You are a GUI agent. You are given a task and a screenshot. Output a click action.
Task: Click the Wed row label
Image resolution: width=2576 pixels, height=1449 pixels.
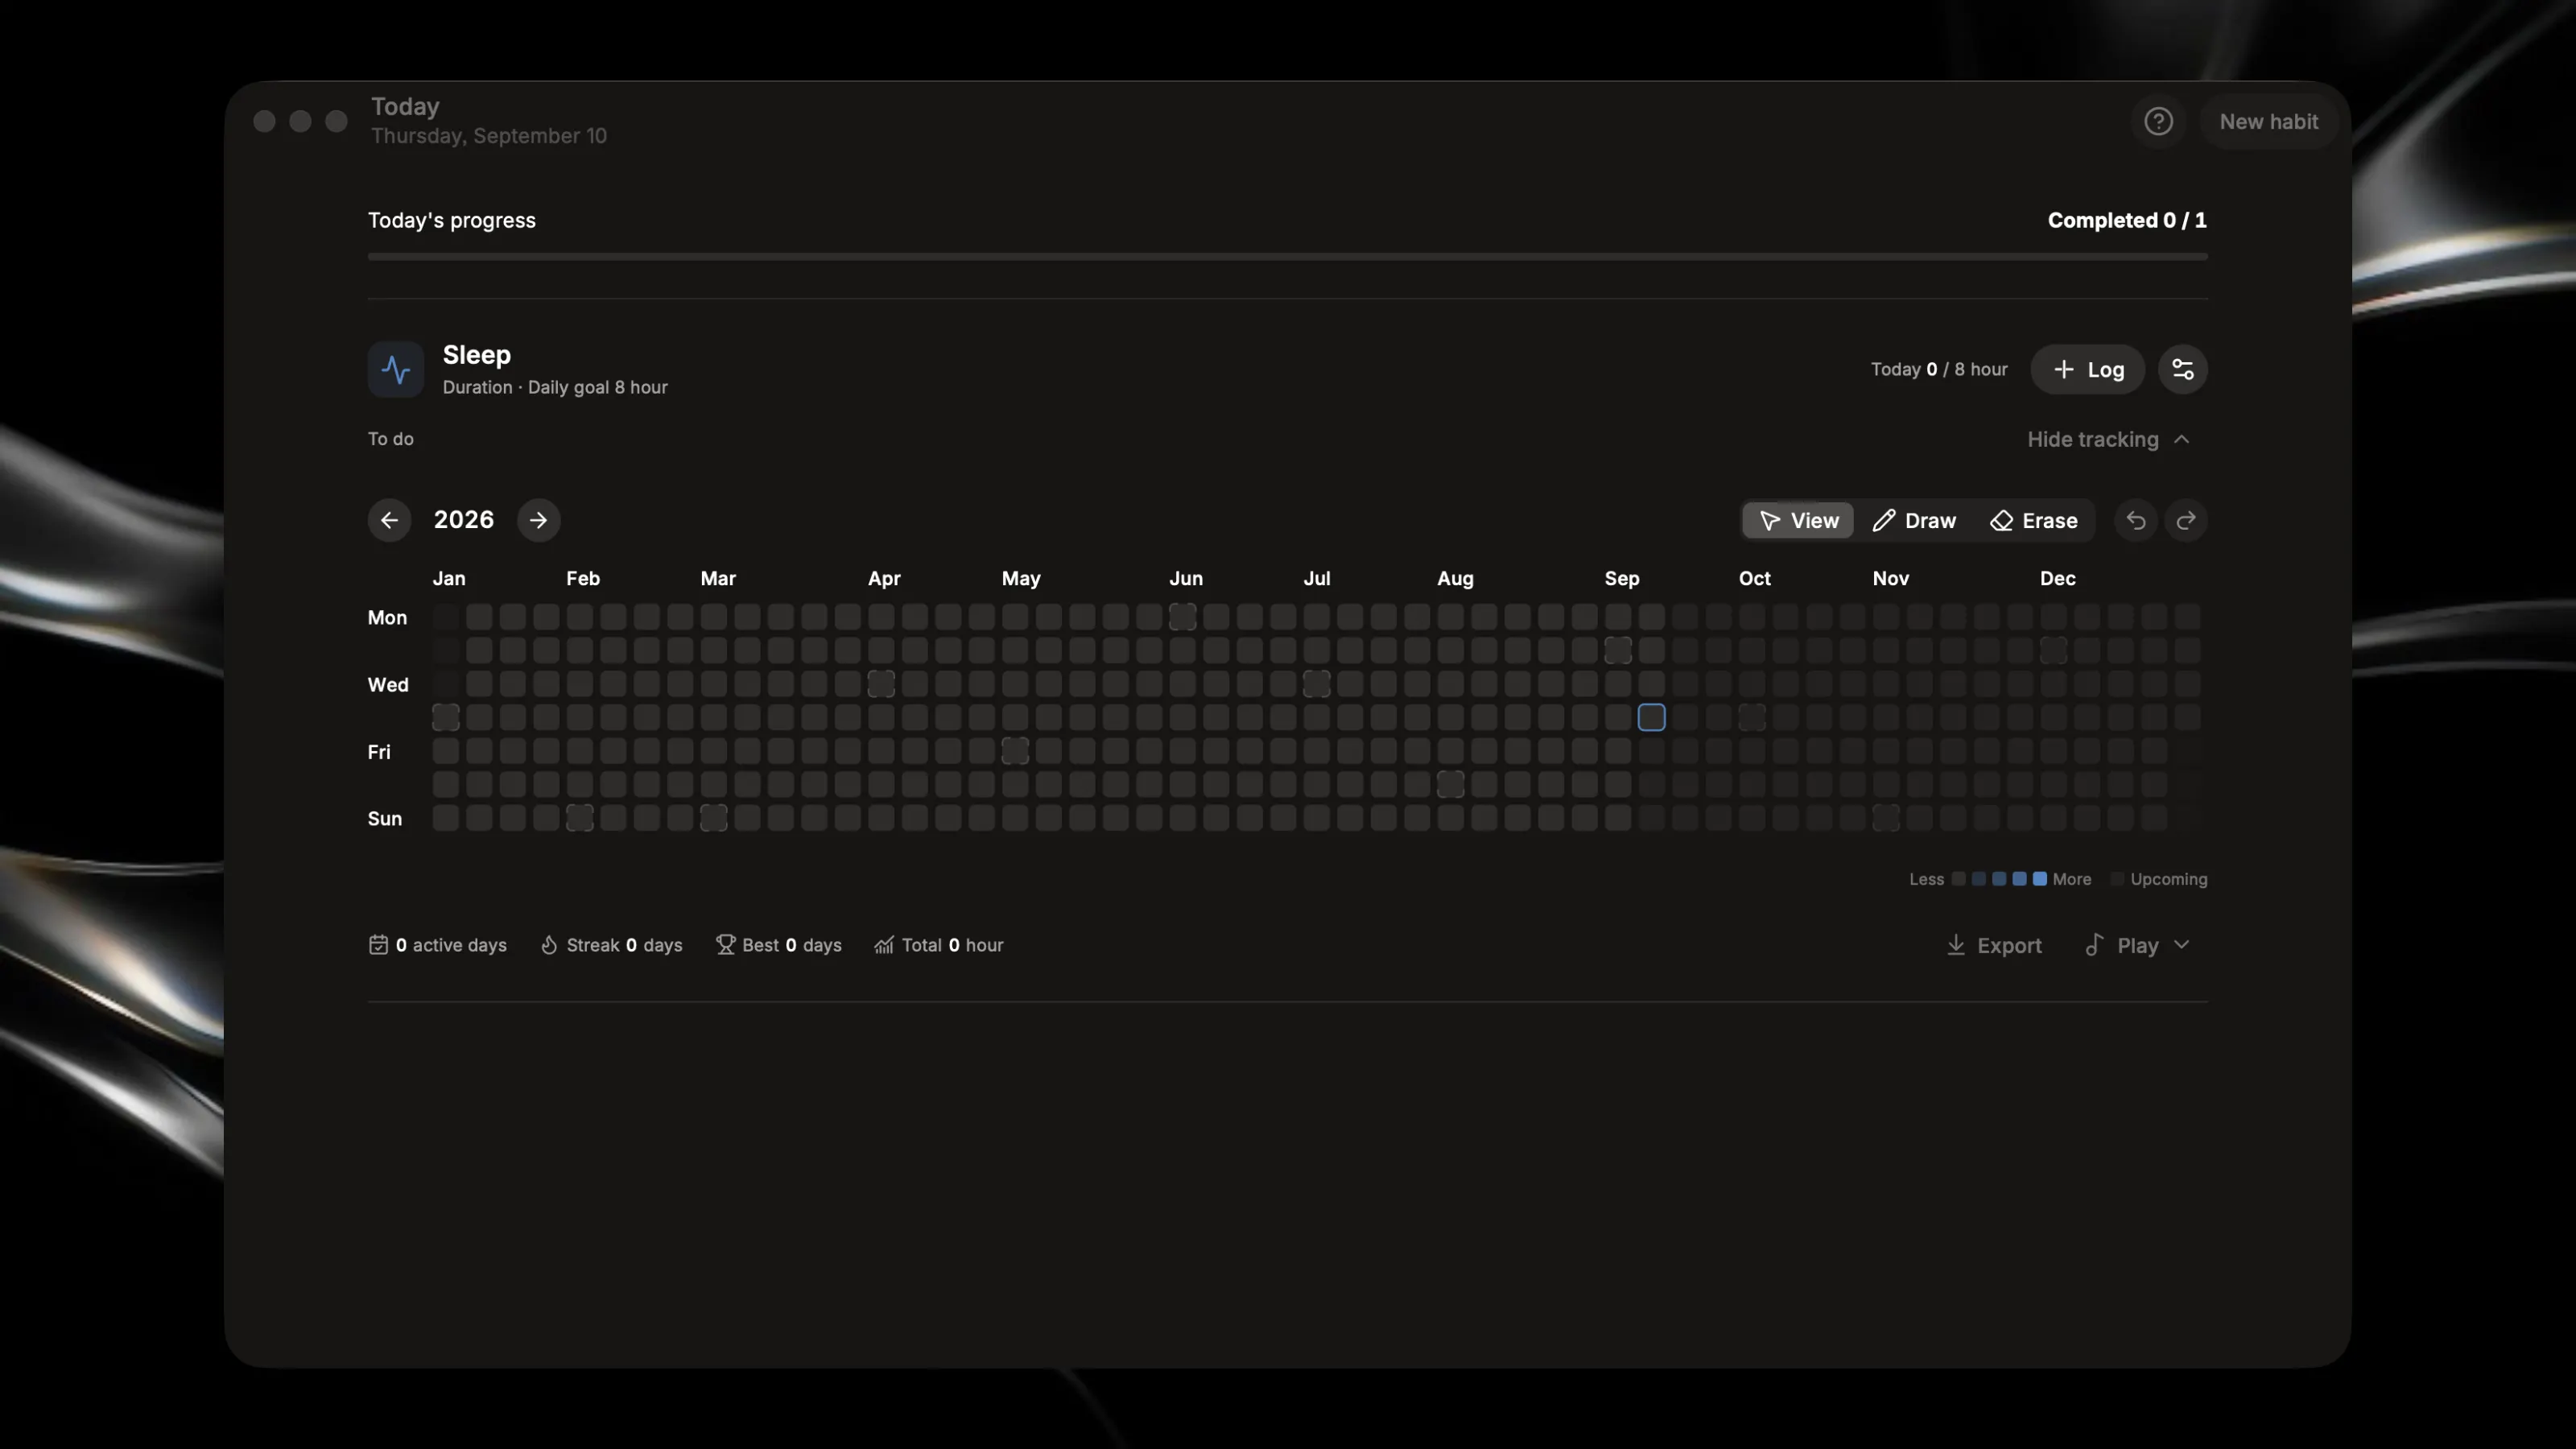coord(388,685)
